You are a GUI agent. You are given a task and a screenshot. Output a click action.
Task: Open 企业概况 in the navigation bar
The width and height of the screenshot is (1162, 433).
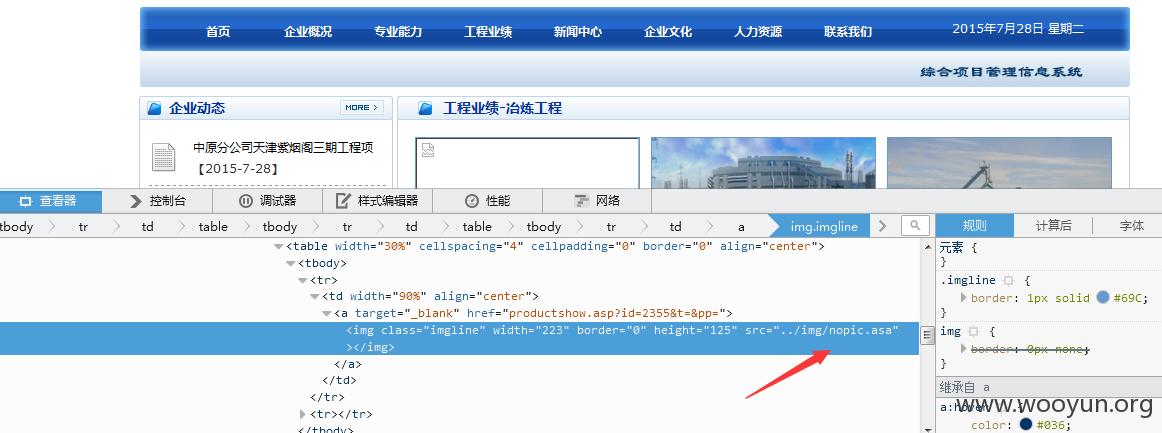tap(308, 32)
